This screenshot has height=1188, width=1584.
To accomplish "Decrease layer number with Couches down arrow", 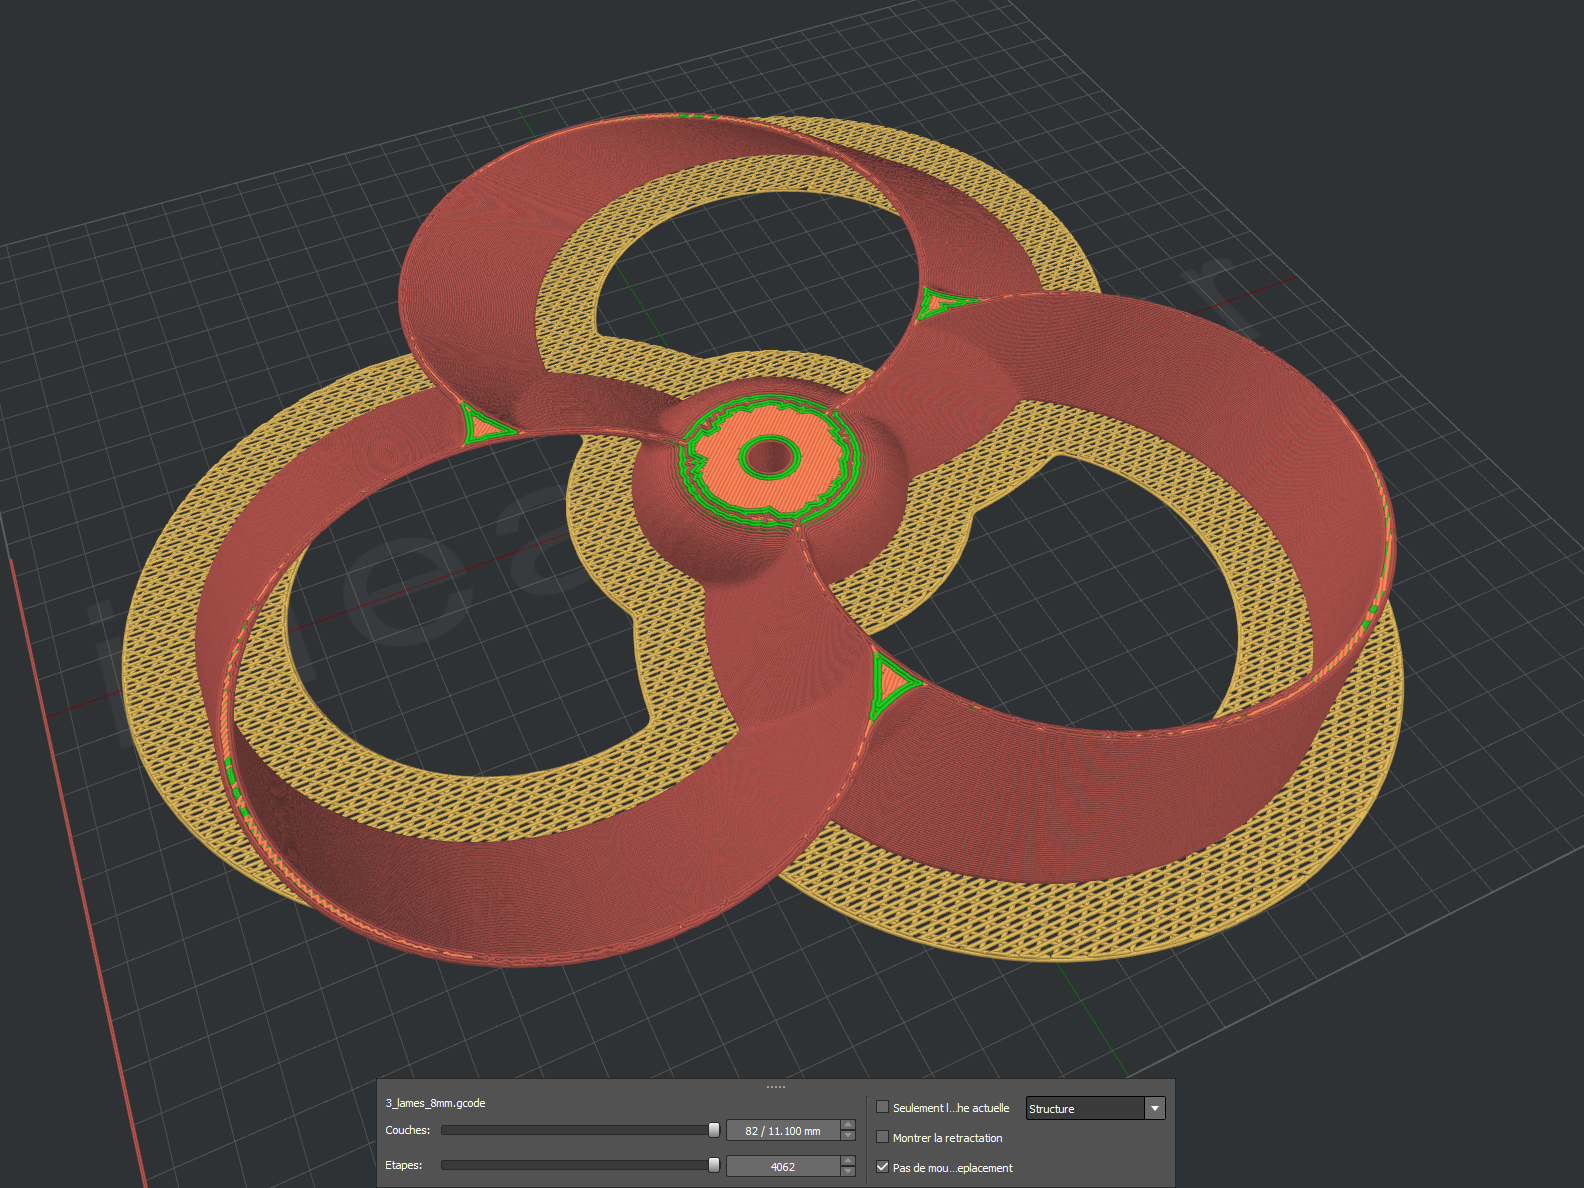I will pyautogui.click(x=848, y=1136).
